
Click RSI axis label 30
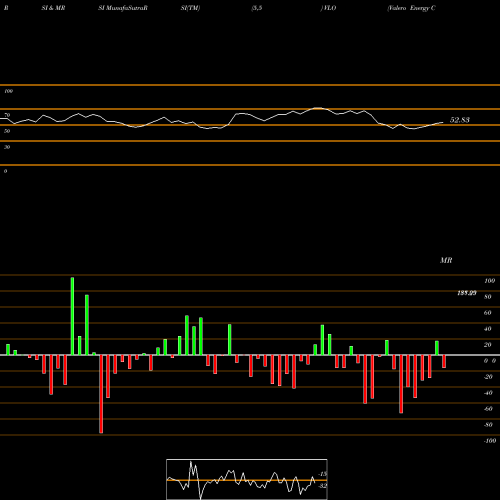point(7,147)
